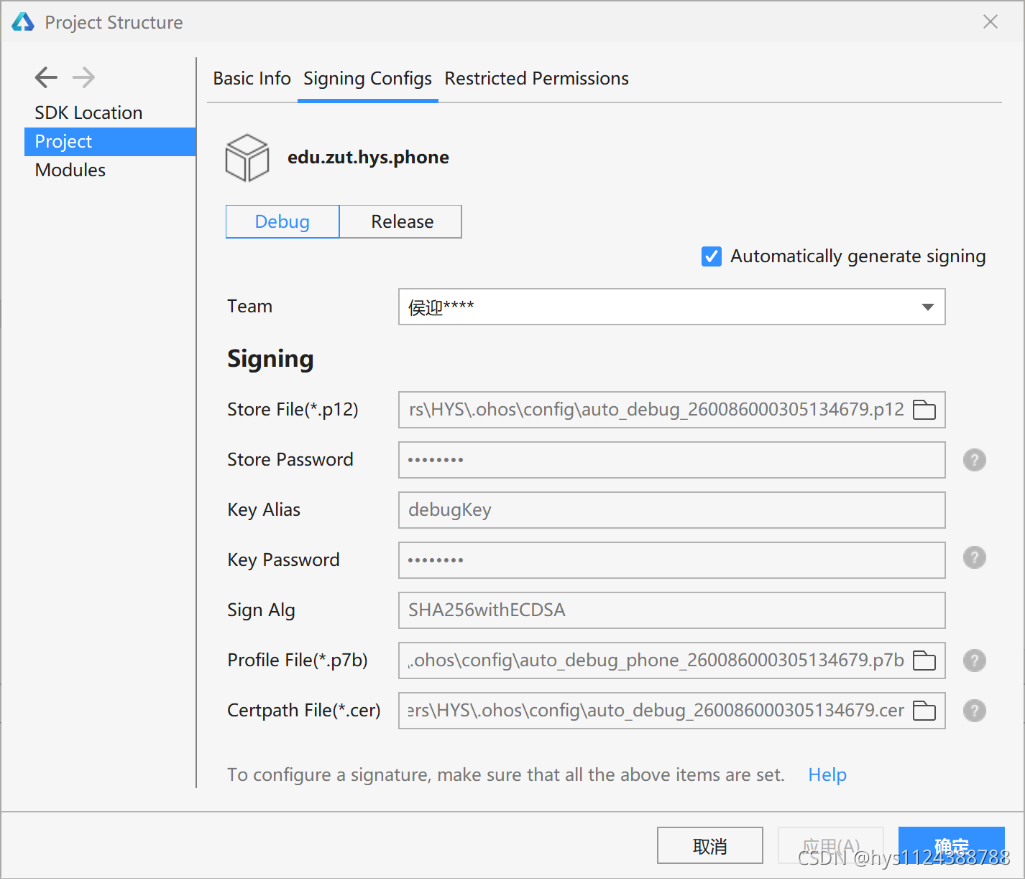1025x879 pixels.
Task: Click the DevEco Studio logo in title bar
Action: pyautogui.click(x=23, y=22)
